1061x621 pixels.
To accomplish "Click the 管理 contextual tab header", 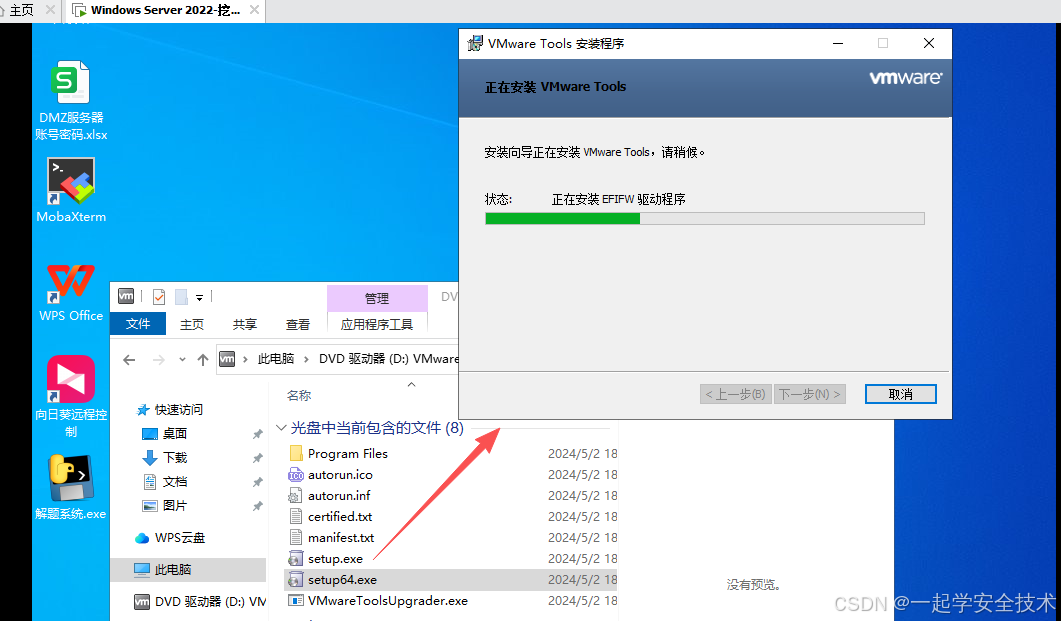I will click(x=377, y=298).
